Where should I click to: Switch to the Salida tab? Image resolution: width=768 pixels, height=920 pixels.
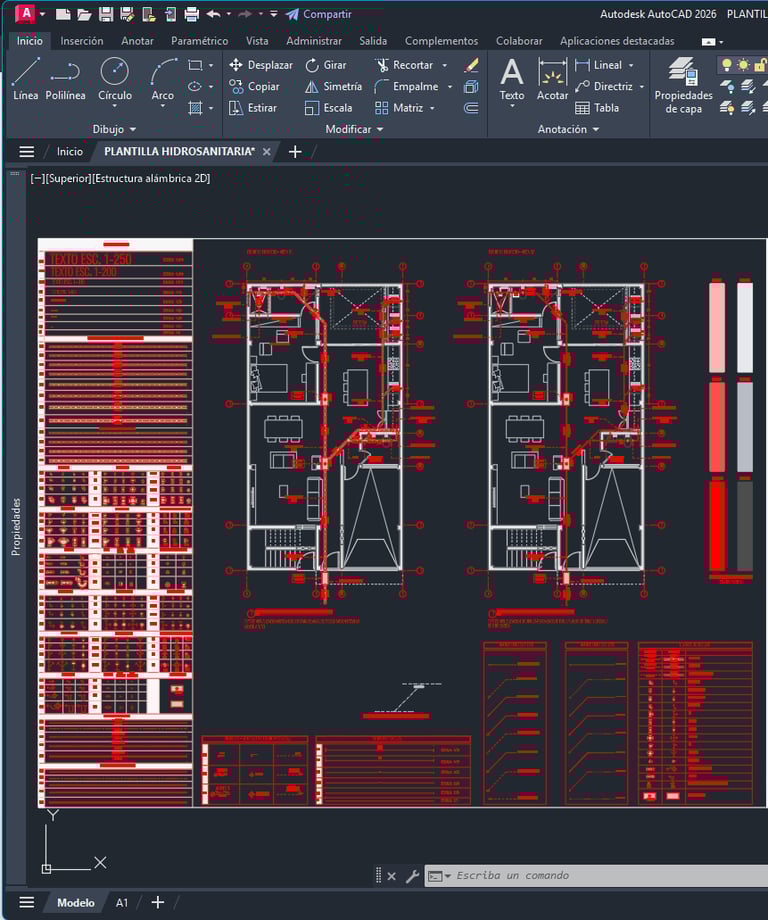click(x=373, y=41)
